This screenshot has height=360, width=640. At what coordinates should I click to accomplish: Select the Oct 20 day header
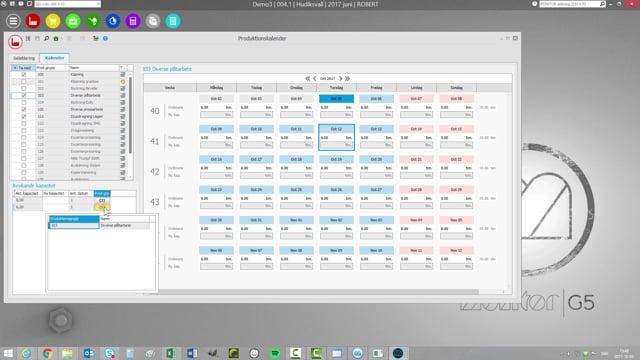coord(376,159)
